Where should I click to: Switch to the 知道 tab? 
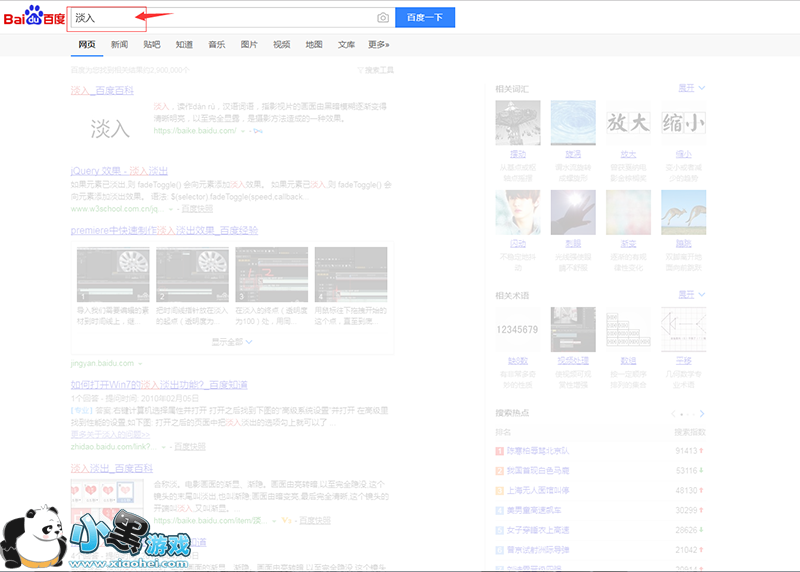[184, 44]
